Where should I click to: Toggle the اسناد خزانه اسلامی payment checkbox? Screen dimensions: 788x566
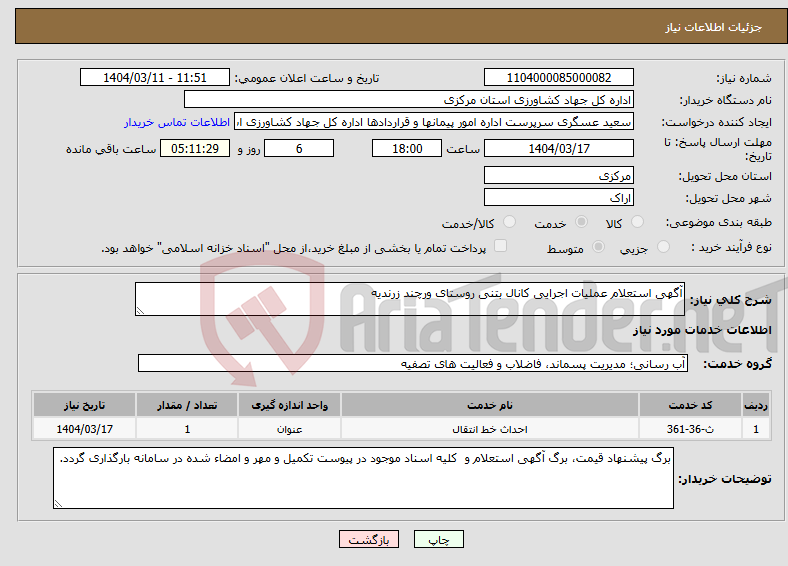pyautogui.click(x=501, y=245)
